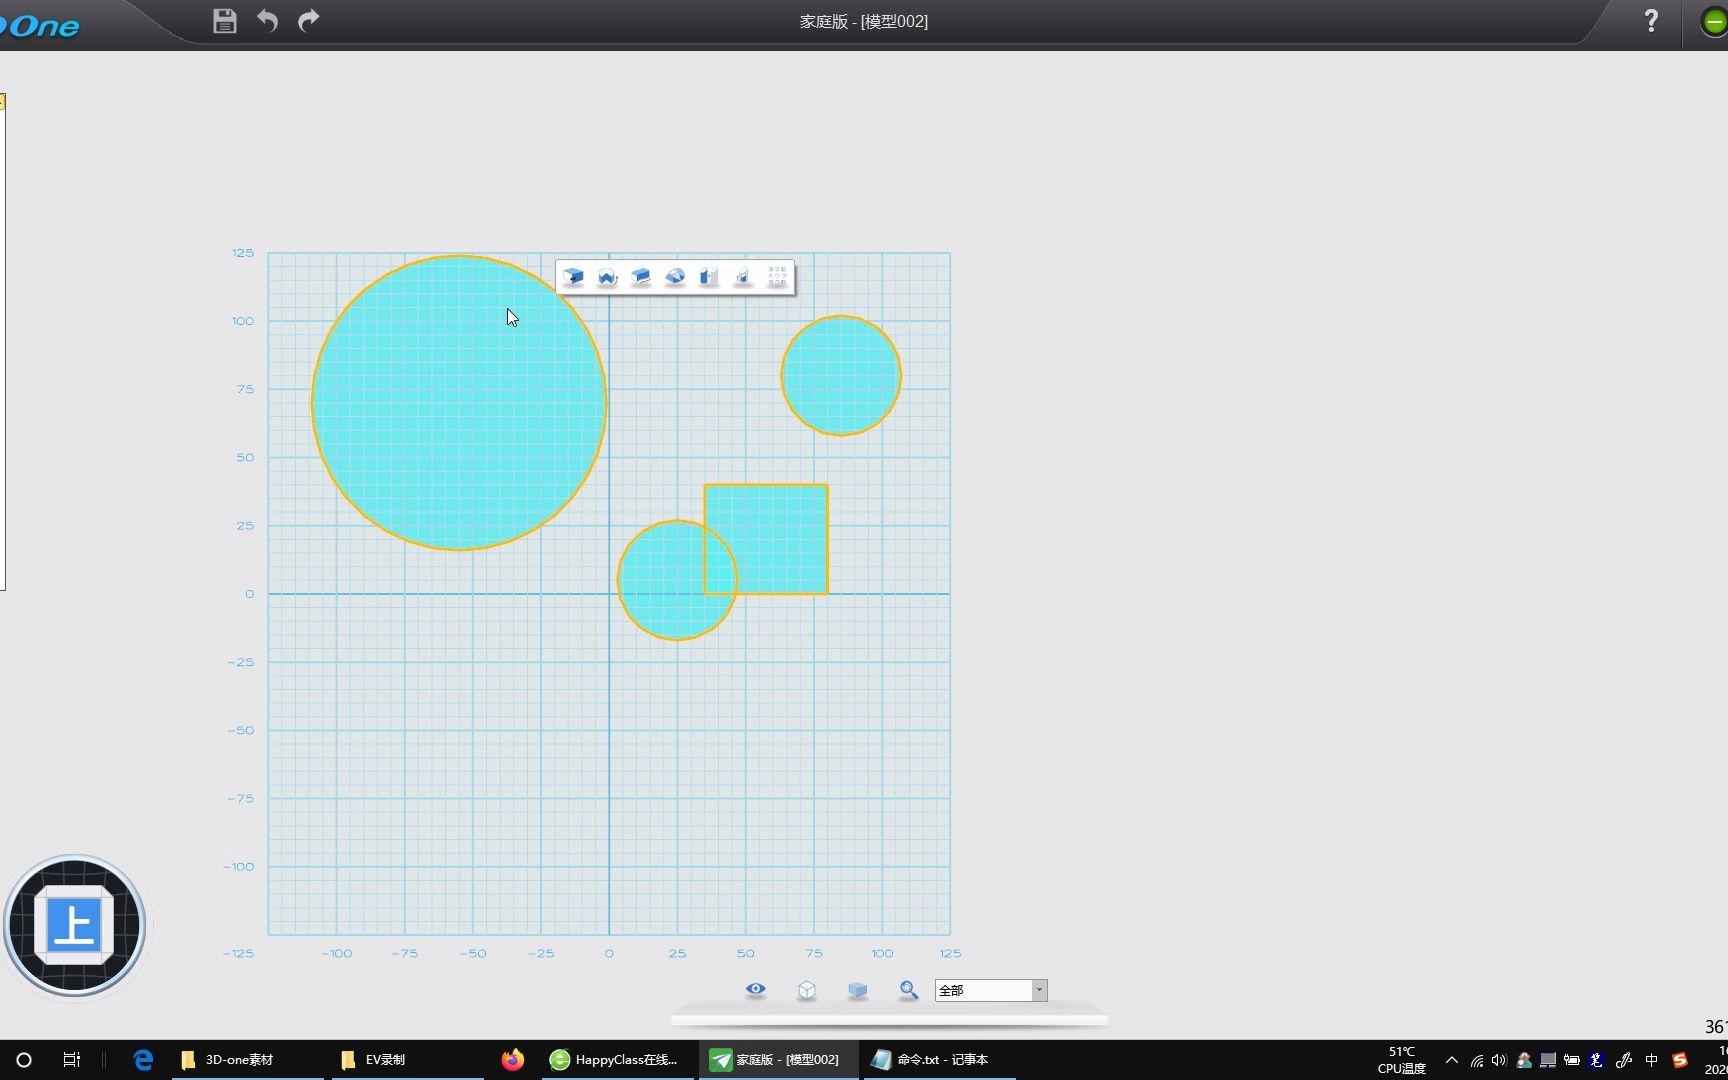Undo the last action

click(x=267, y=20)
